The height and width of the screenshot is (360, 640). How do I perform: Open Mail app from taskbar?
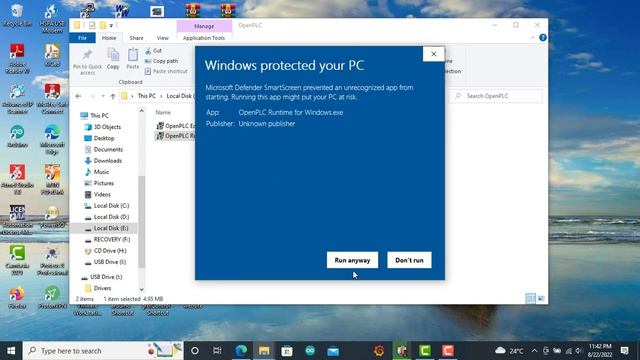[x=333, y=351]
